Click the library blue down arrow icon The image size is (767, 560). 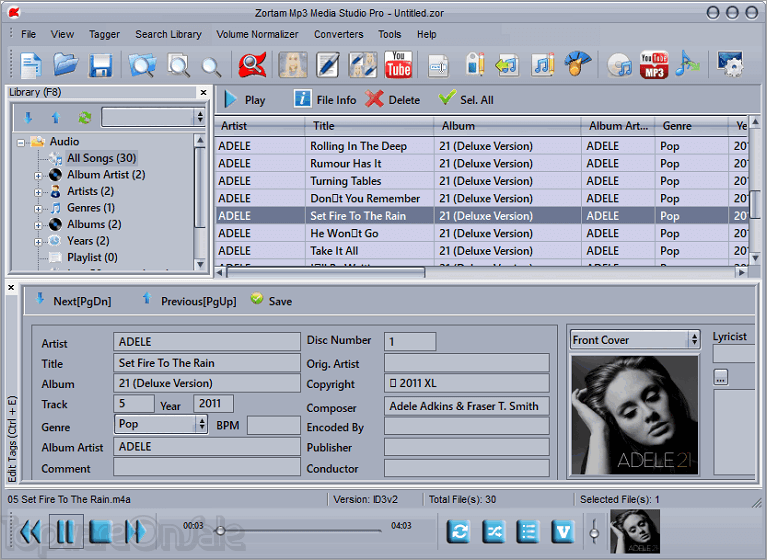(x=28, y=117)
